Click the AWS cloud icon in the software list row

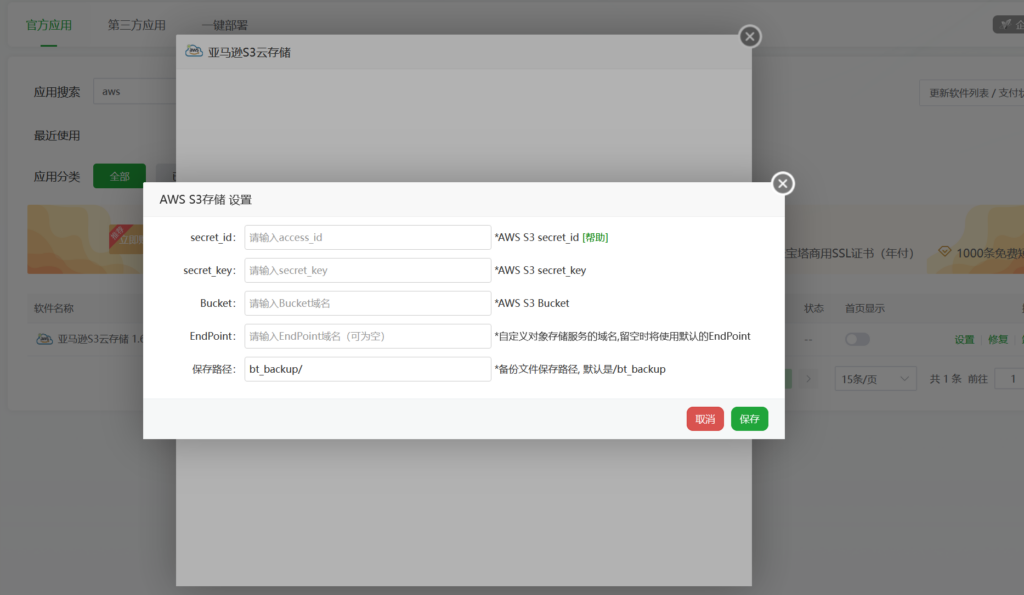click(x=44, y=339)
